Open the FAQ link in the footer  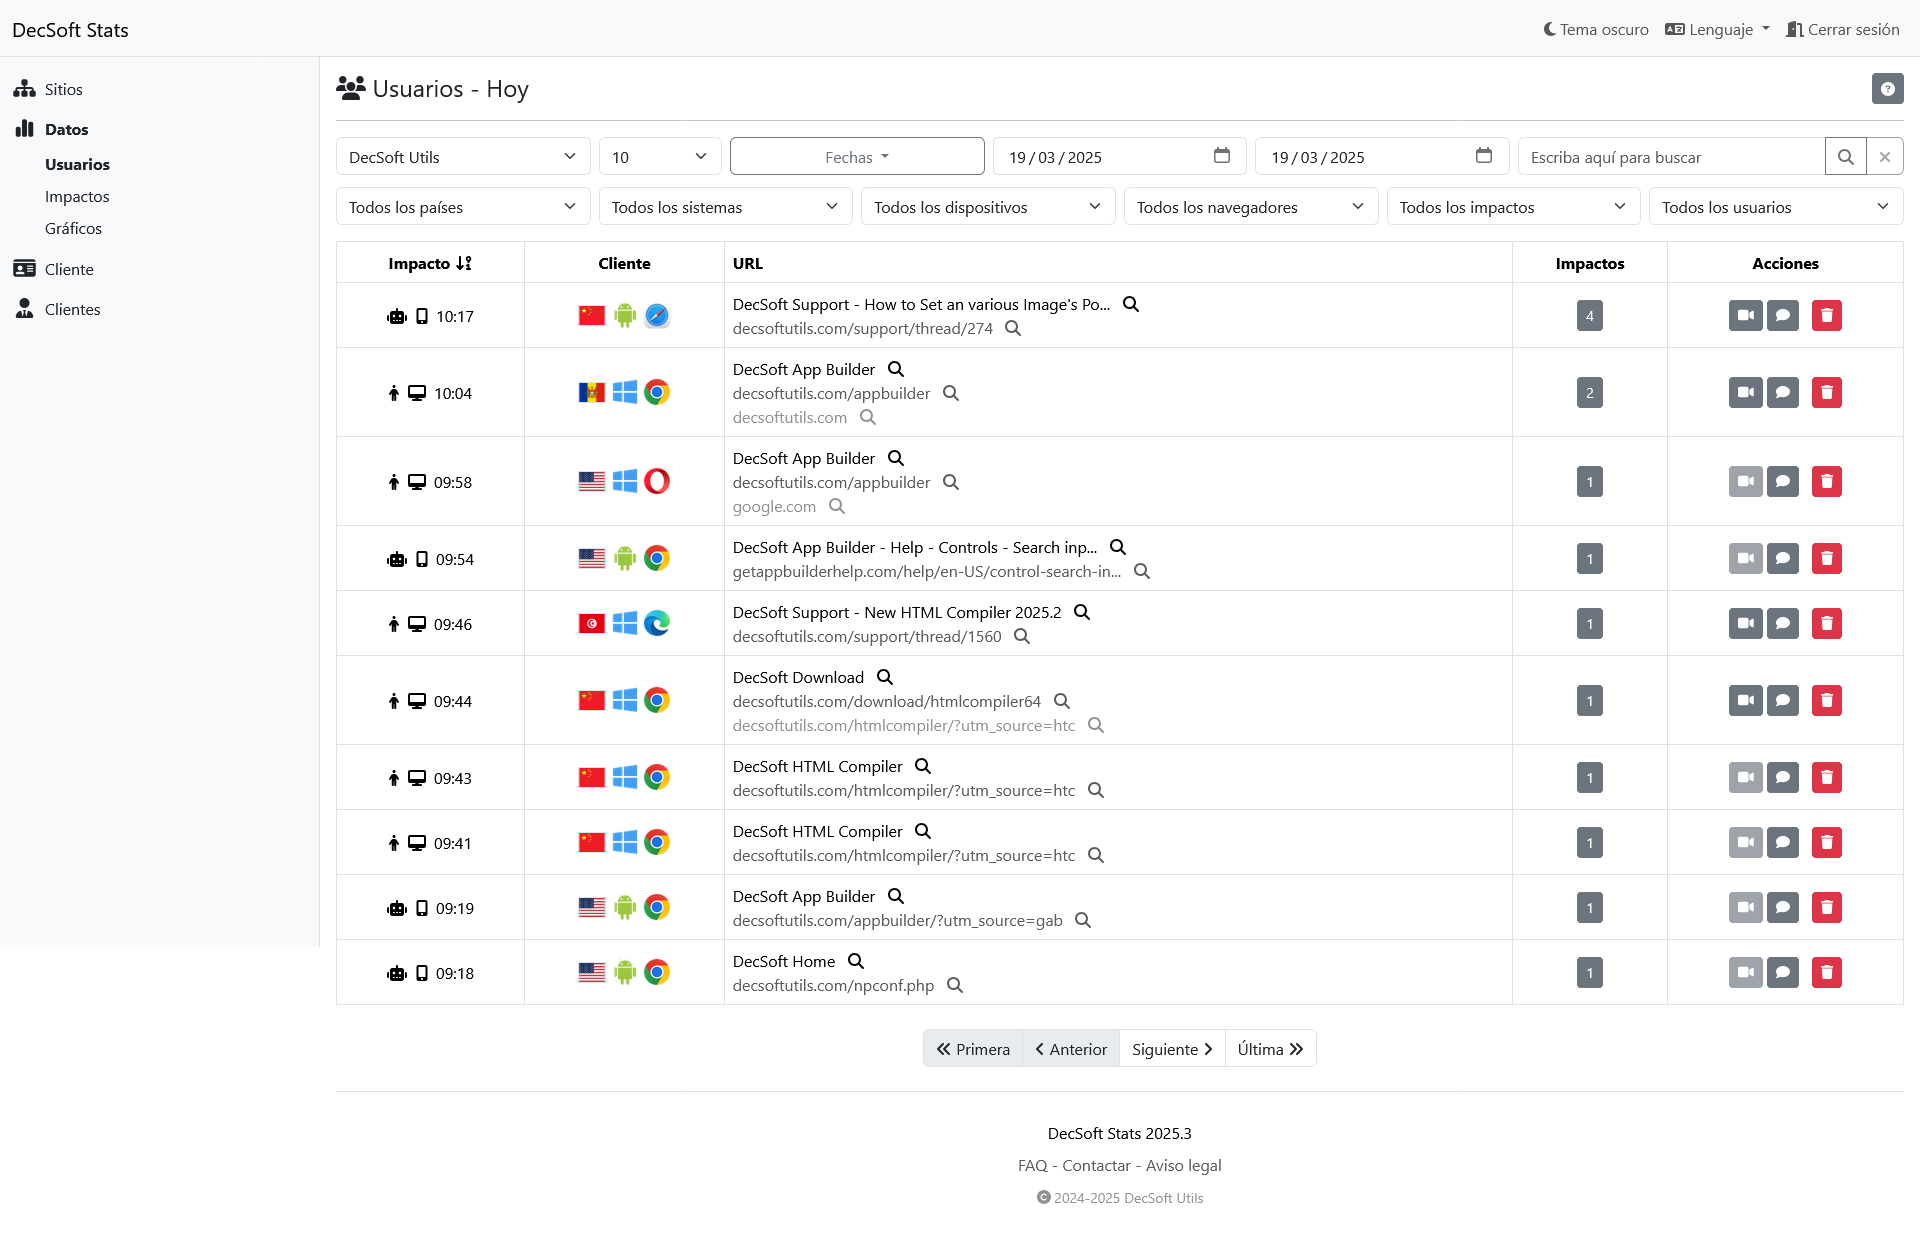[1031, 1165]
